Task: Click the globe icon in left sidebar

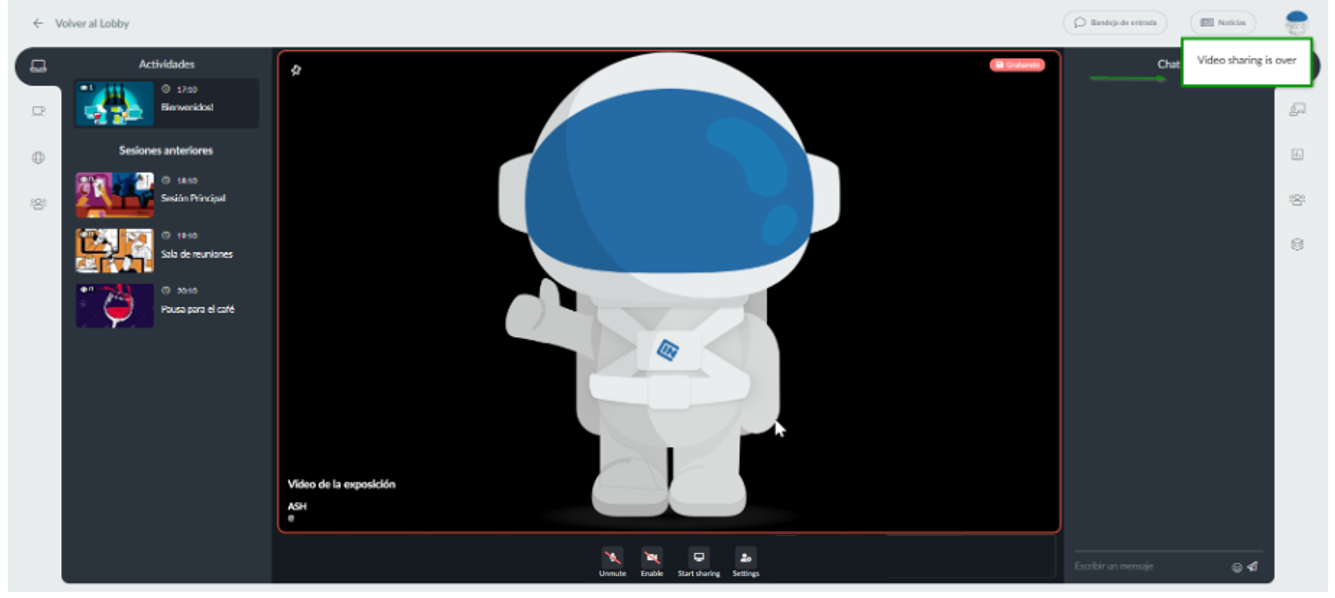Action: point(38,158)
